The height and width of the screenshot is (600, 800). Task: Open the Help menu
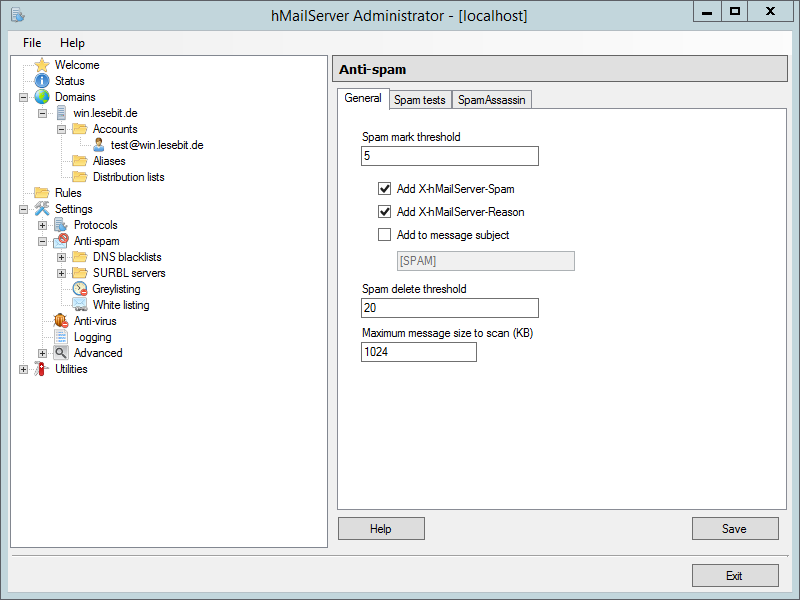72,43
